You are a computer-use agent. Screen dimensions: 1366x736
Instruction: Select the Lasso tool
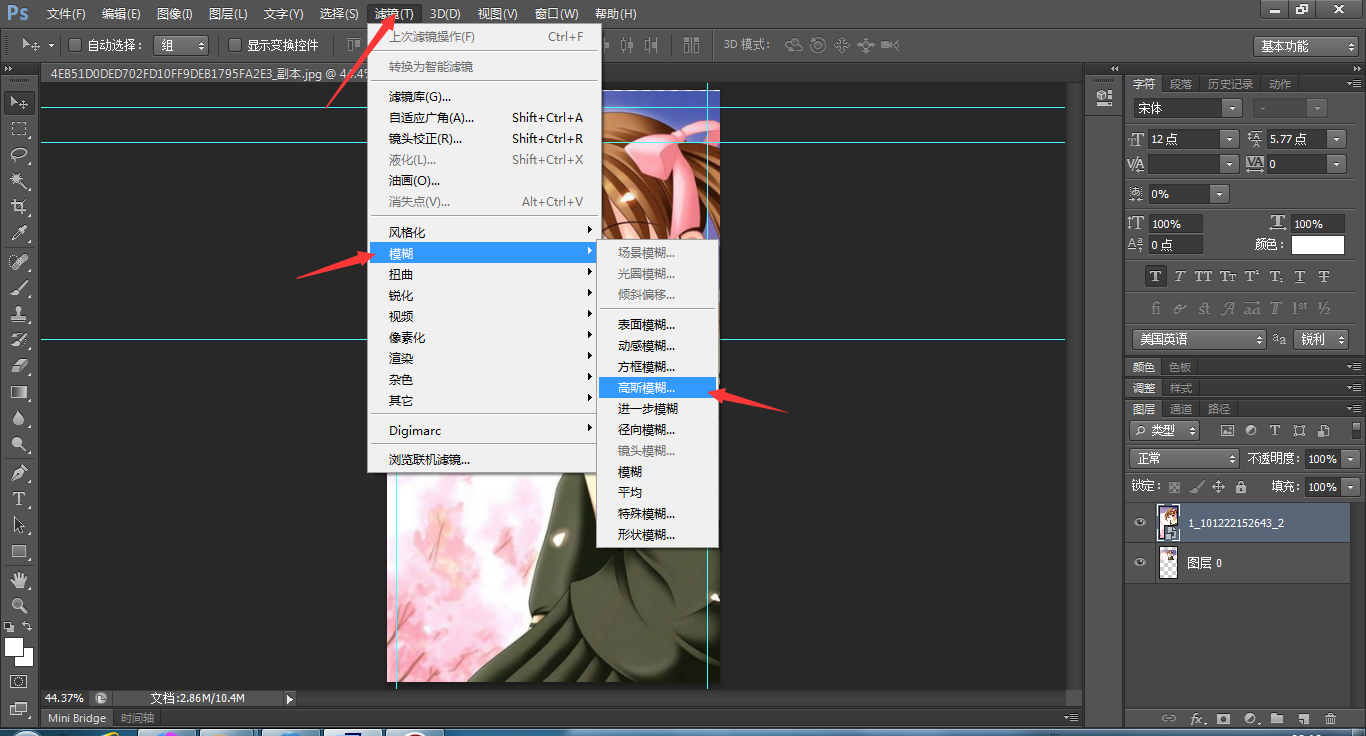coord(19,155)
